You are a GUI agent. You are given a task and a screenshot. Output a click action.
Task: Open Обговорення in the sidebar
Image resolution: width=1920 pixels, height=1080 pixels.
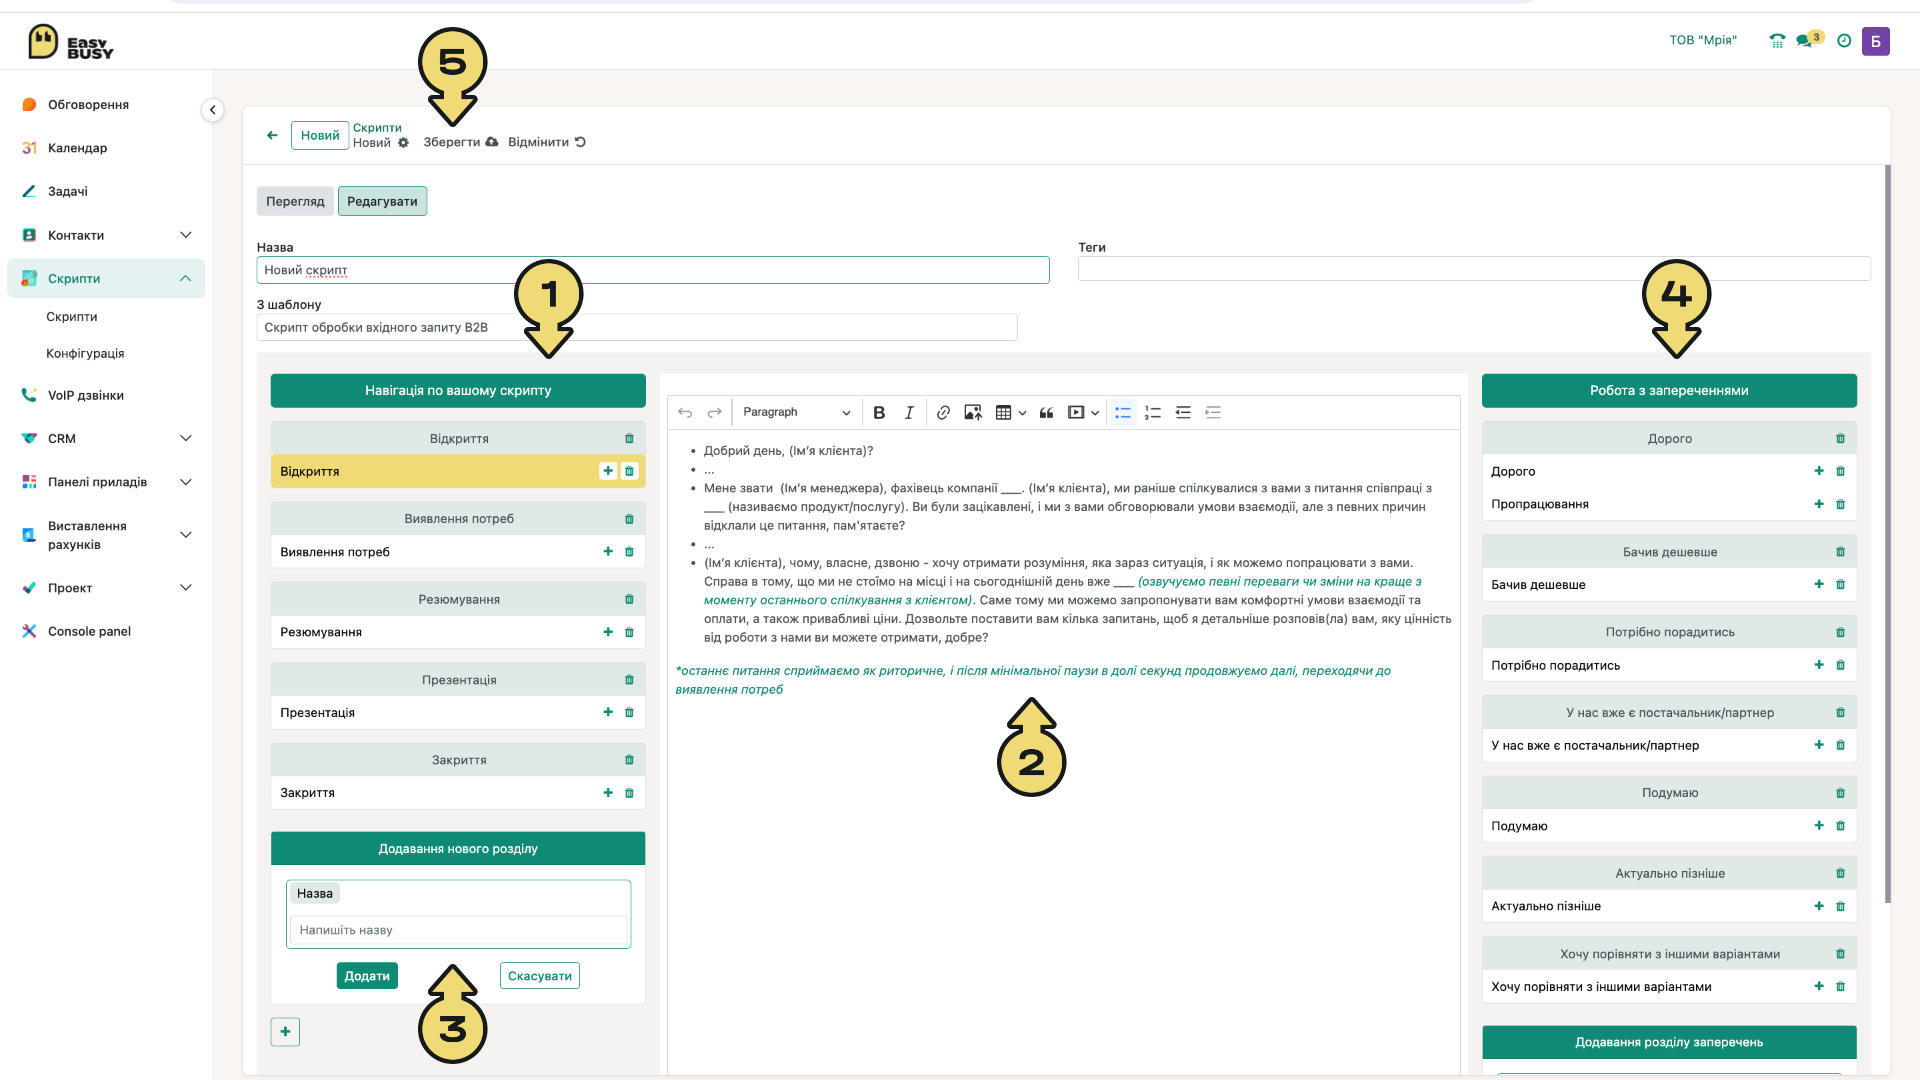(x=88, y=105)
